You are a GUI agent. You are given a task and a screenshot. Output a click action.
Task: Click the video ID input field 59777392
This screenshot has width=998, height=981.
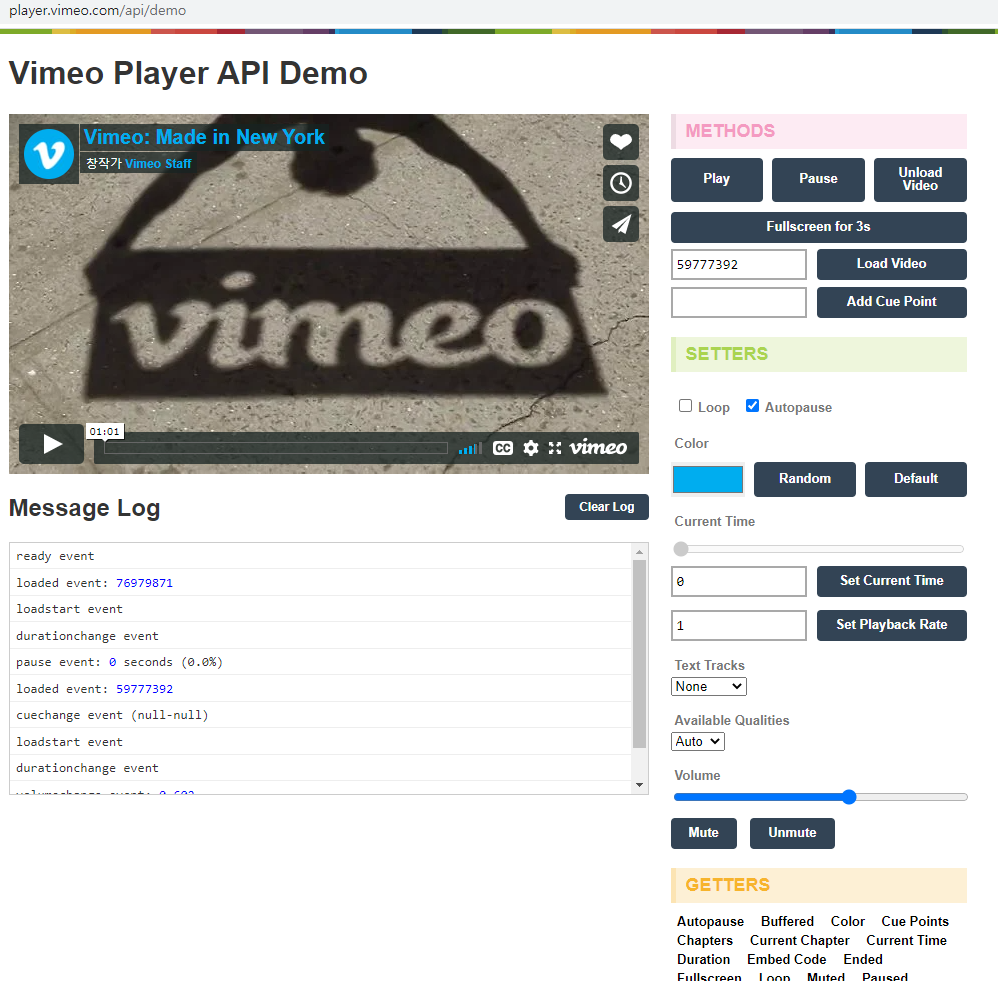pyautogui.click(x=739, y=264)
